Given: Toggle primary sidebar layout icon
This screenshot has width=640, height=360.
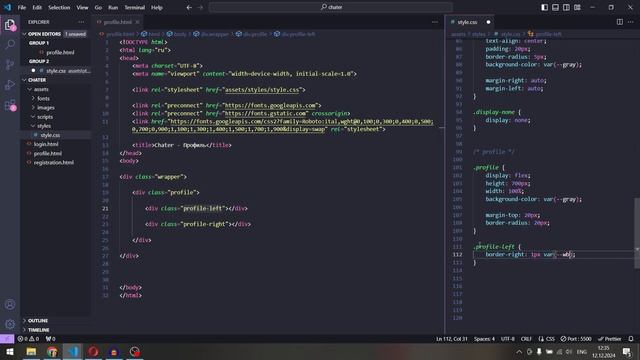Looking at the screenshot, I should [x=544, y=7].
